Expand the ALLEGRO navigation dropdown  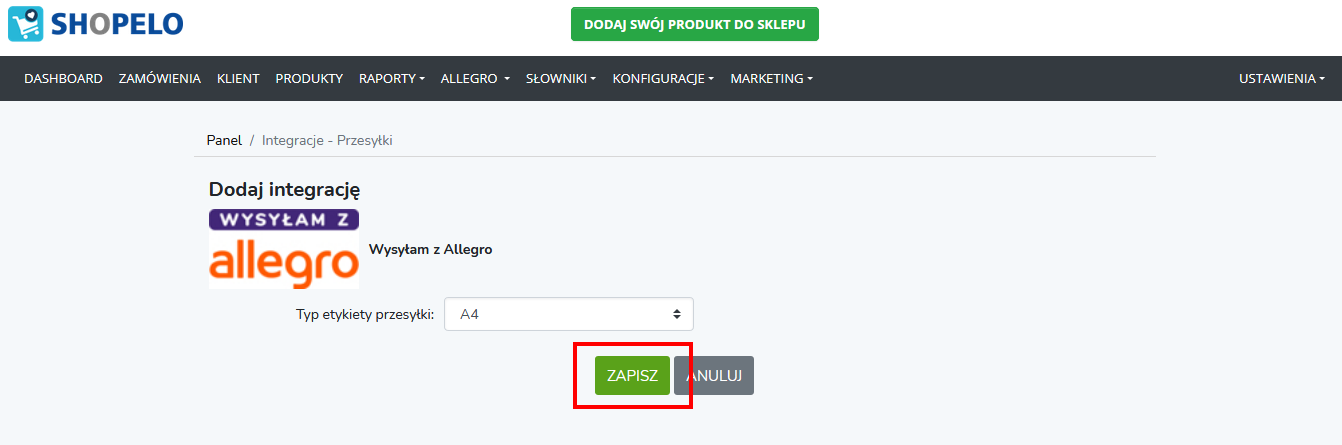475,78
